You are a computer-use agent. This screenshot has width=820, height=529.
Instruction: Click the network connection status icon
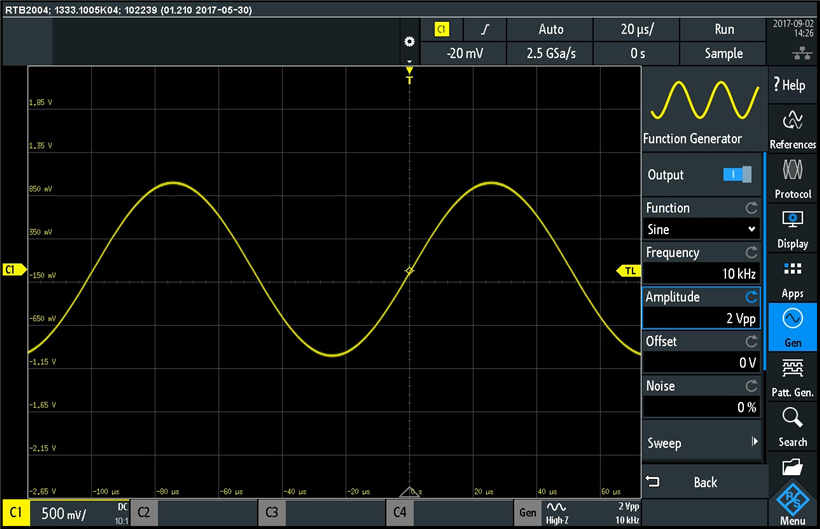[802, 53]
